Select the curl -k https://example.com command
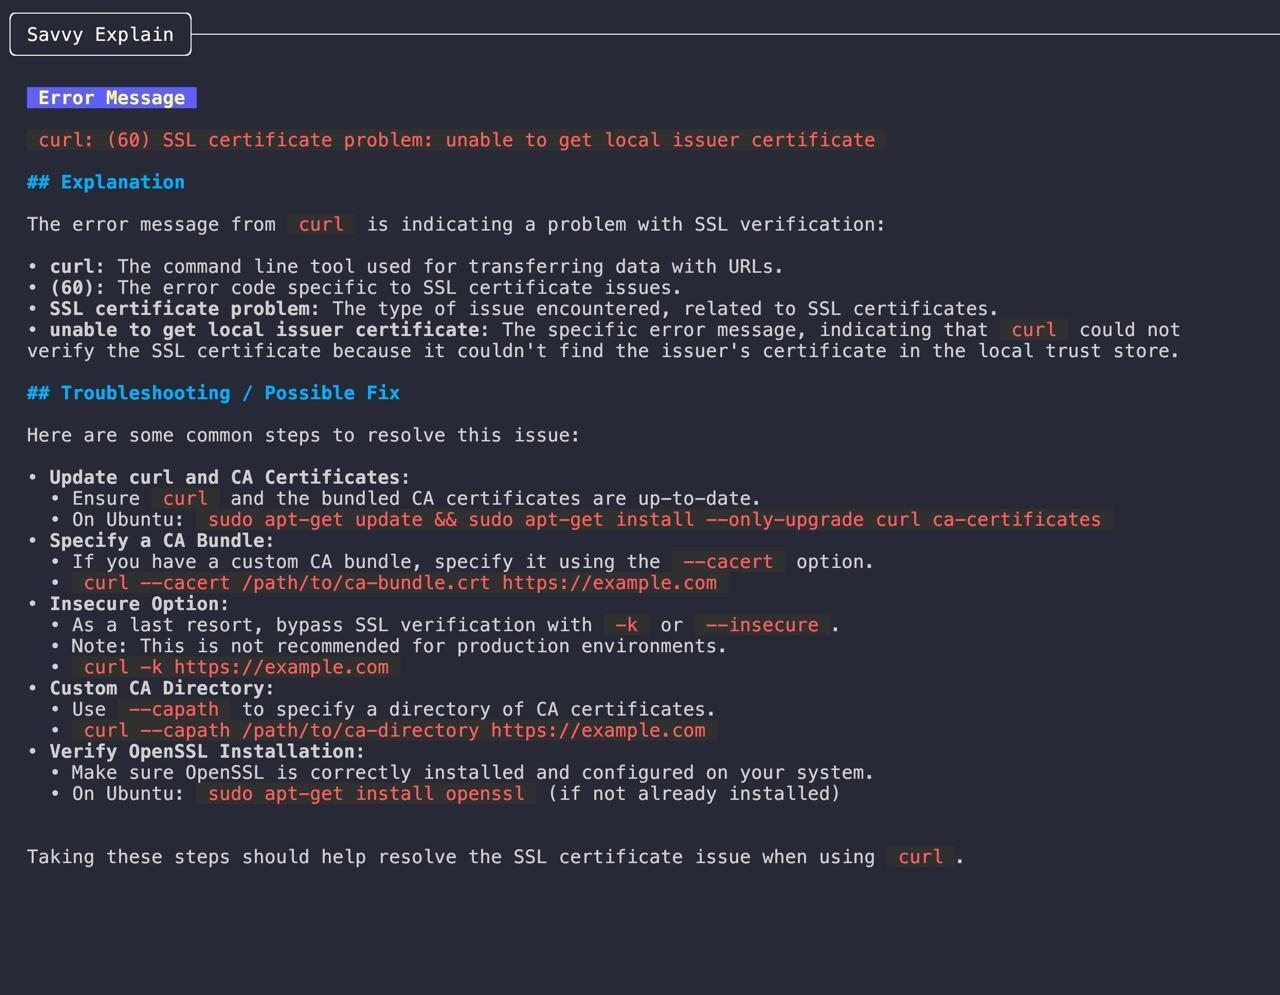Screen dimensions: 1280x995 [x=236, y=667]
